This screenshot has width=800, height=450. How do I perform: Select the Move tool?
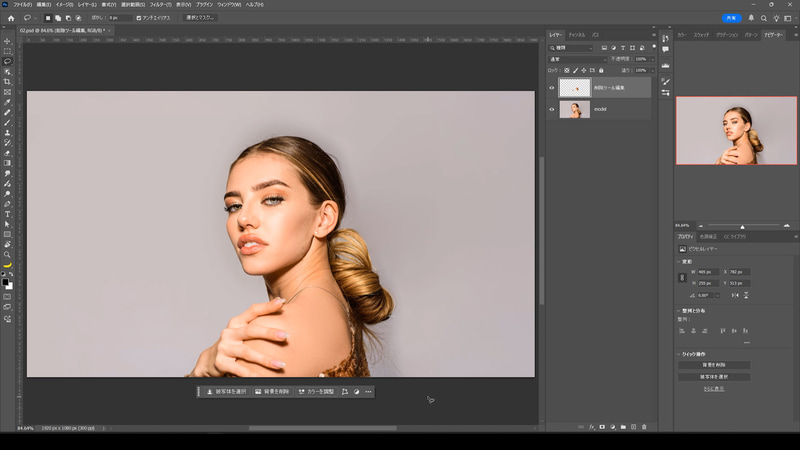(7, 41)
